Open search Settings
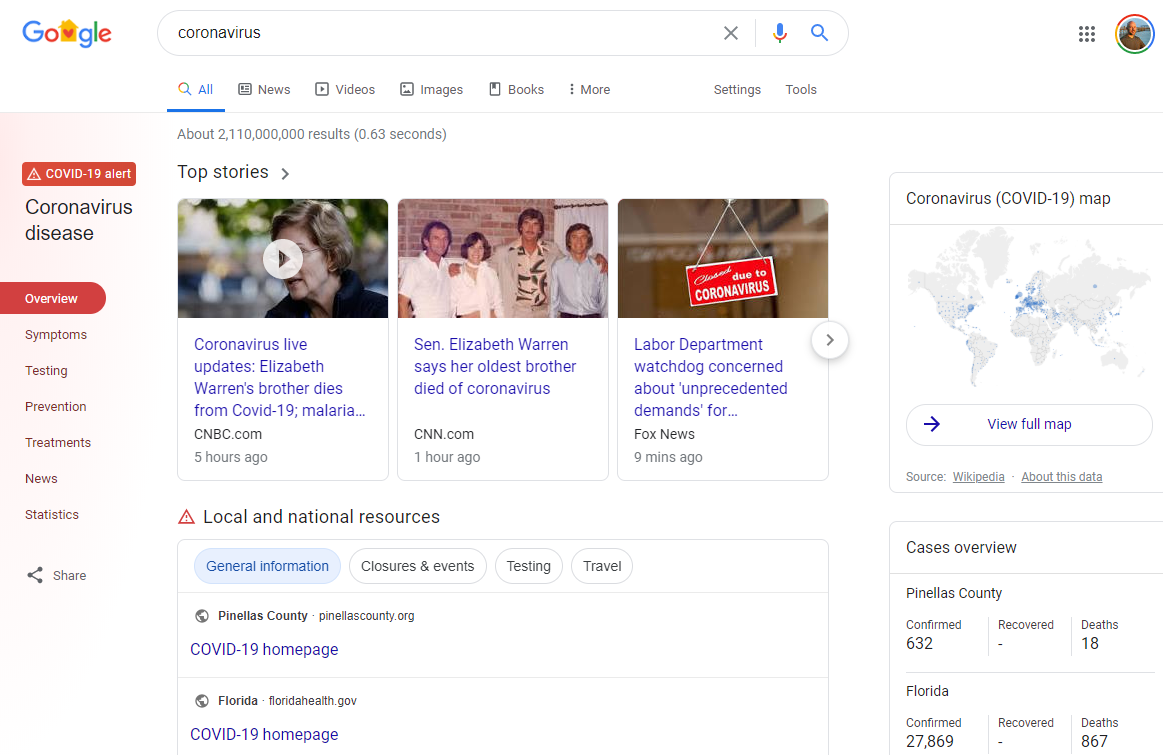 tap(737, 90)
